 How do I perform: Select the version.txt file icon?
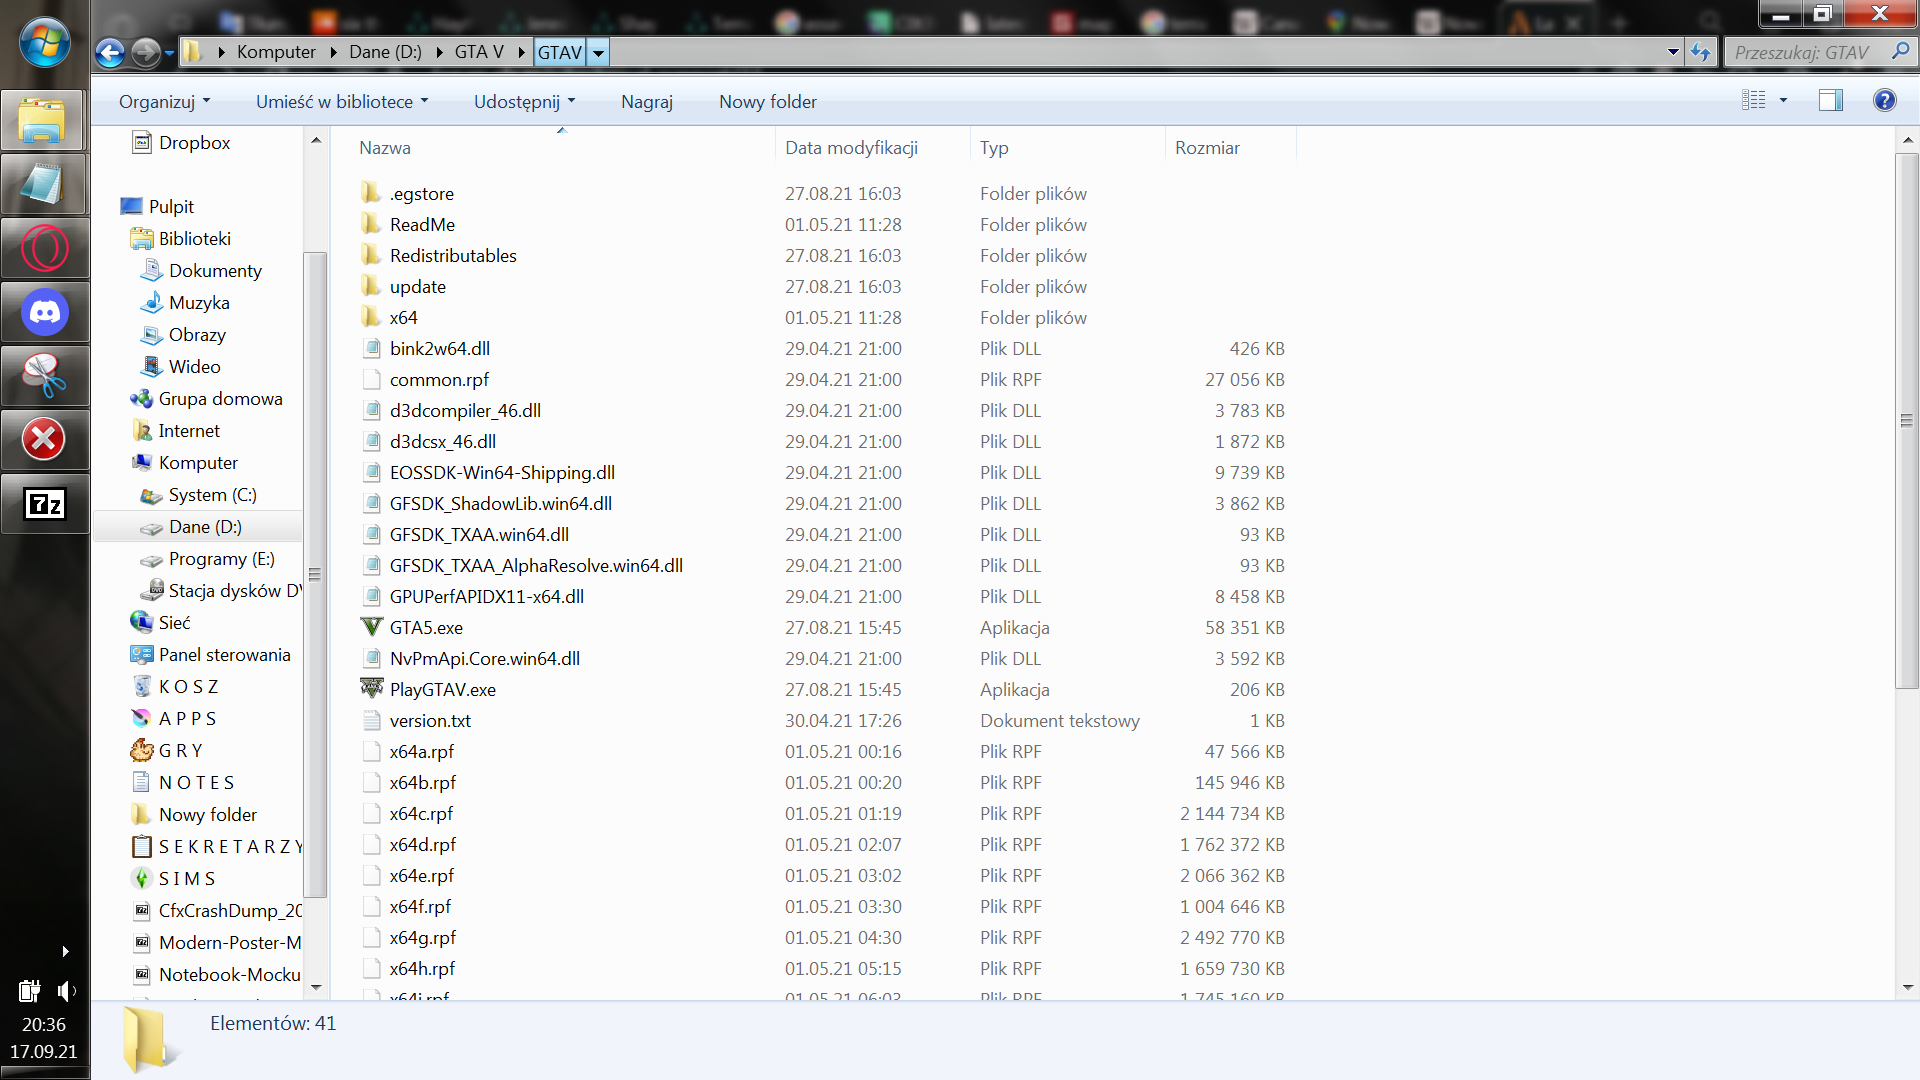point(372,720)
